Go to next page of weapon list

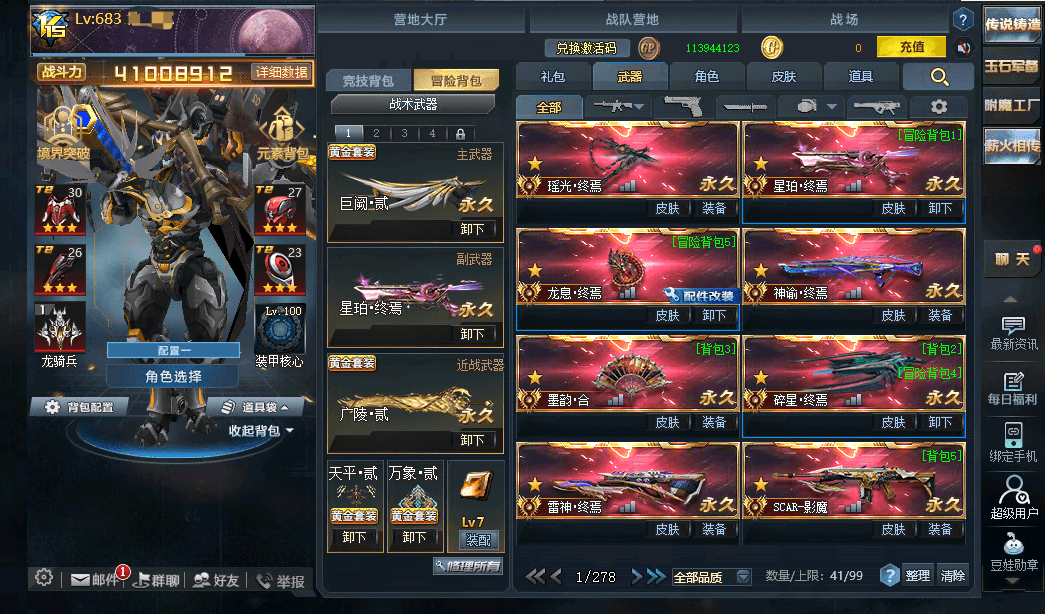[637, 577]
